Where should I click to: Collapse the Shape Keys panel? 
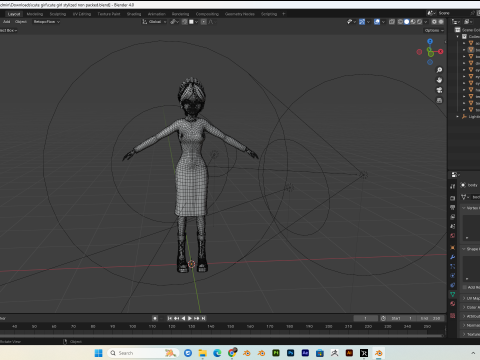pyautogui.click(x=464, y=249)
